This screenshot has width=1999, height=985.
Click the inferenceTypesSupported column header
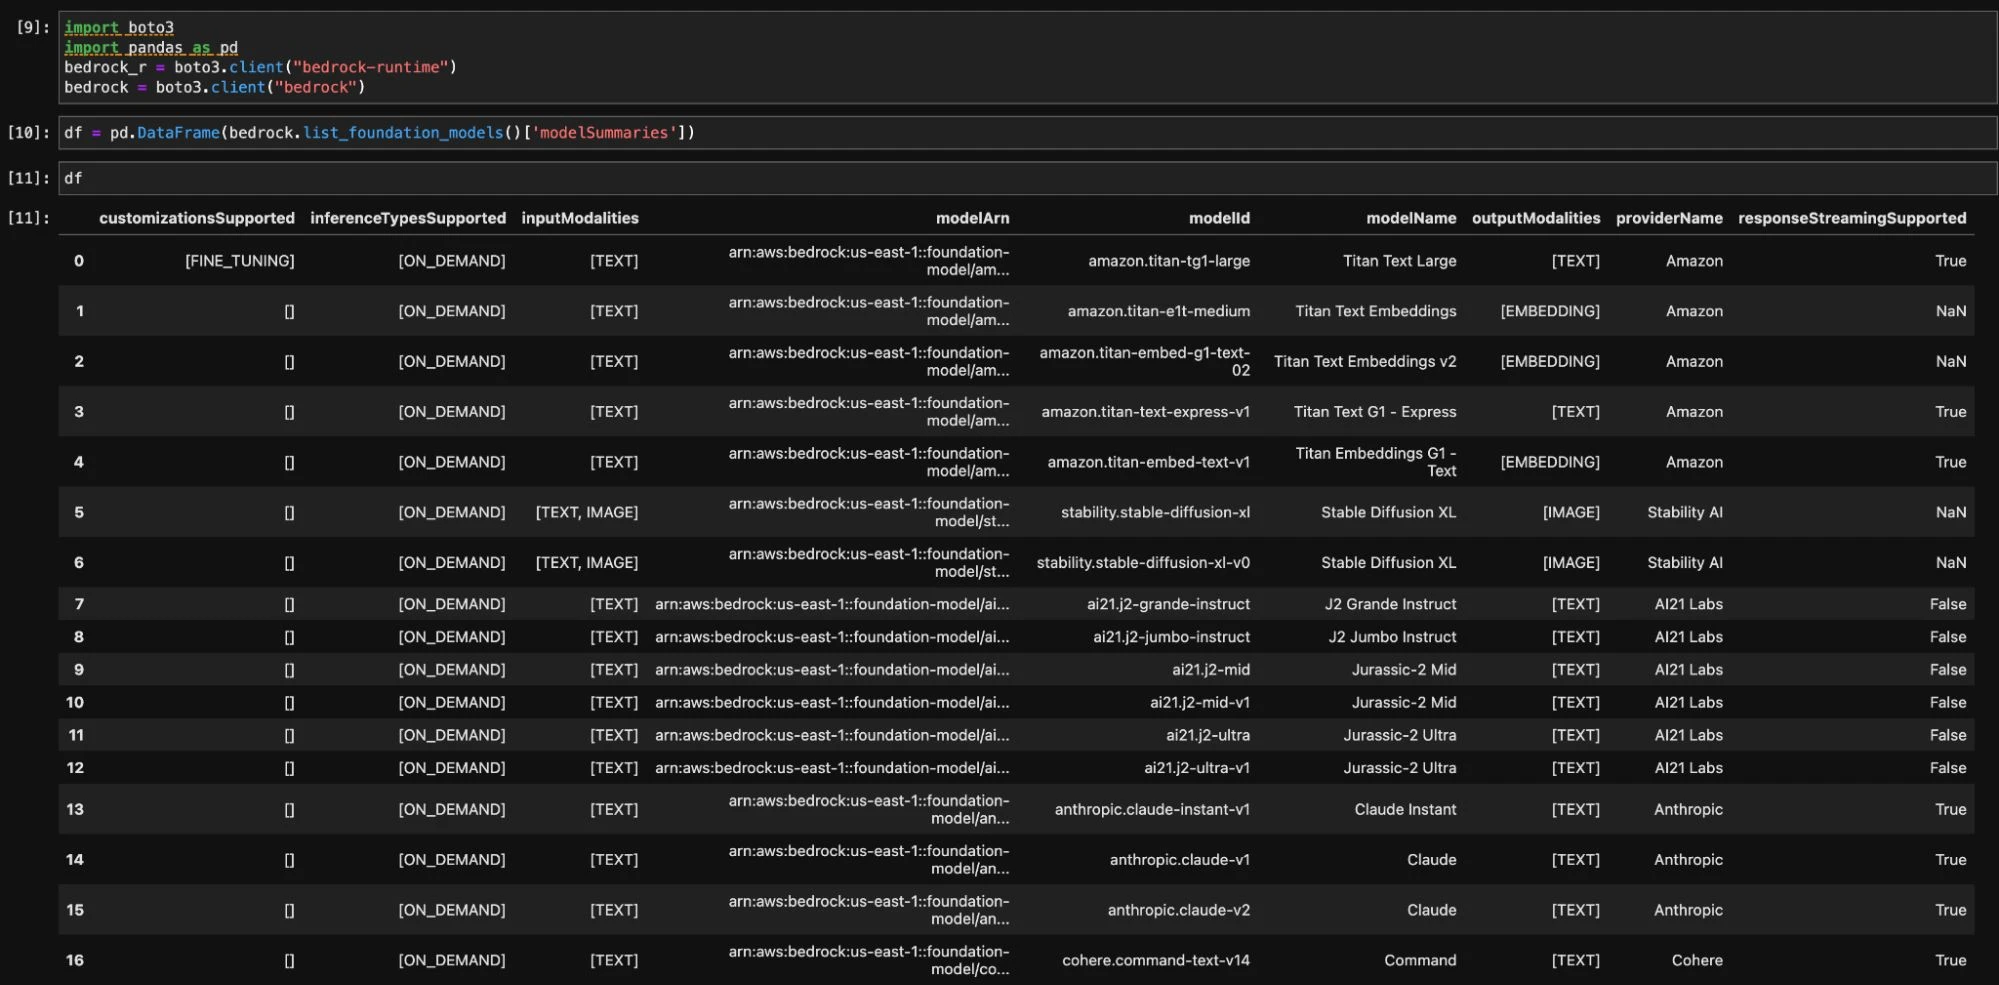[x=408, y=218]
